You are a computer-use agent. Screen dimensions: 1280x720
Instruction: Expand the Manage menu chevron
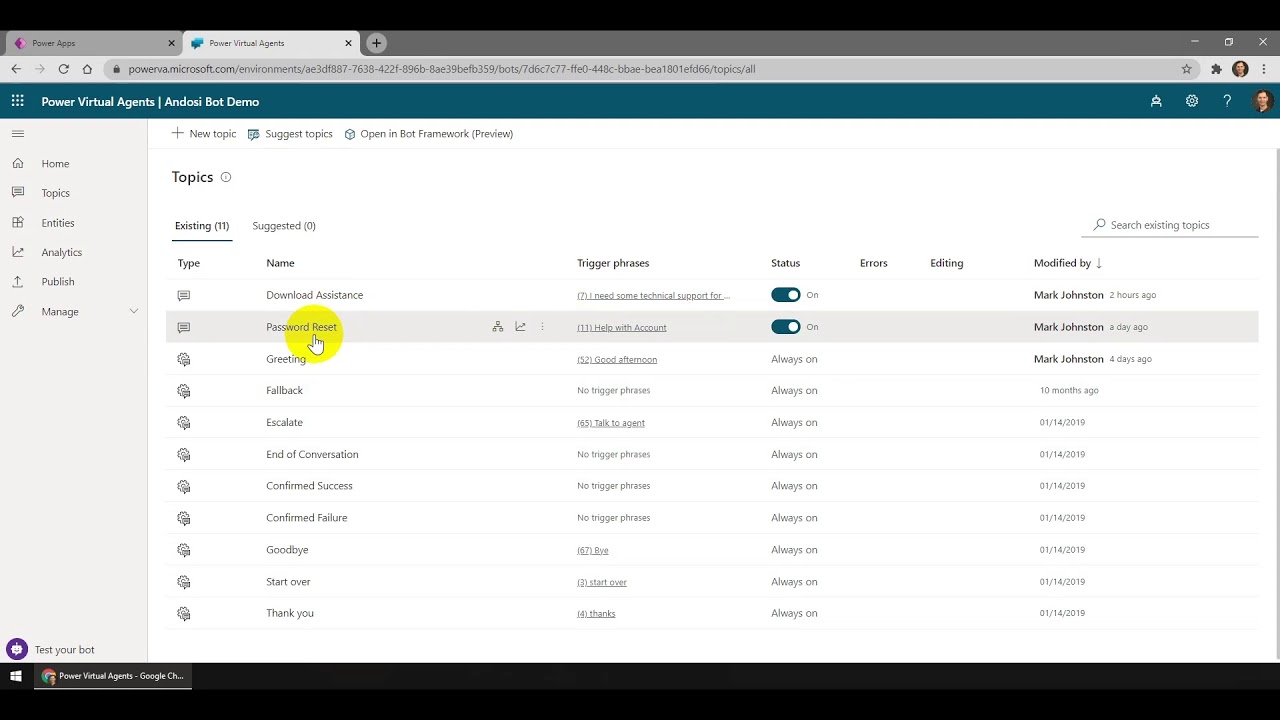tap(134, 311)
